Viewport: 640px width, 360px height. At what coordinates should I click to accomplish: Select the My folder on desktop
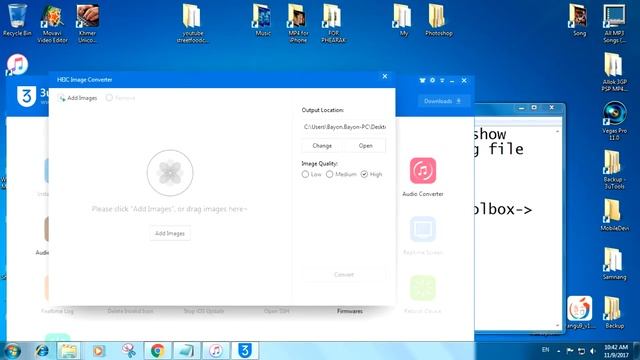[x=403, y=20]
